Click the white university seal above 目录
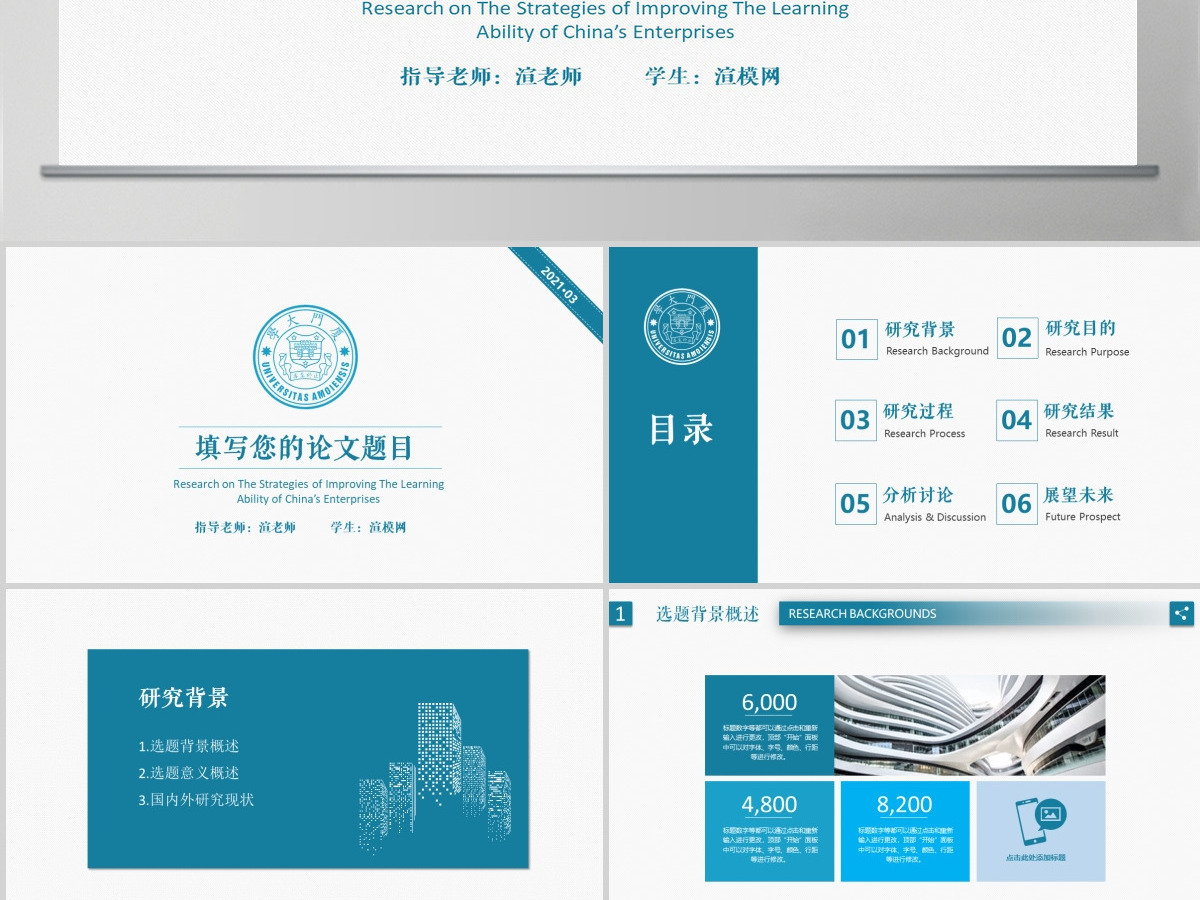The width and height of the screenshot is (1200, 900). point(682,326)
